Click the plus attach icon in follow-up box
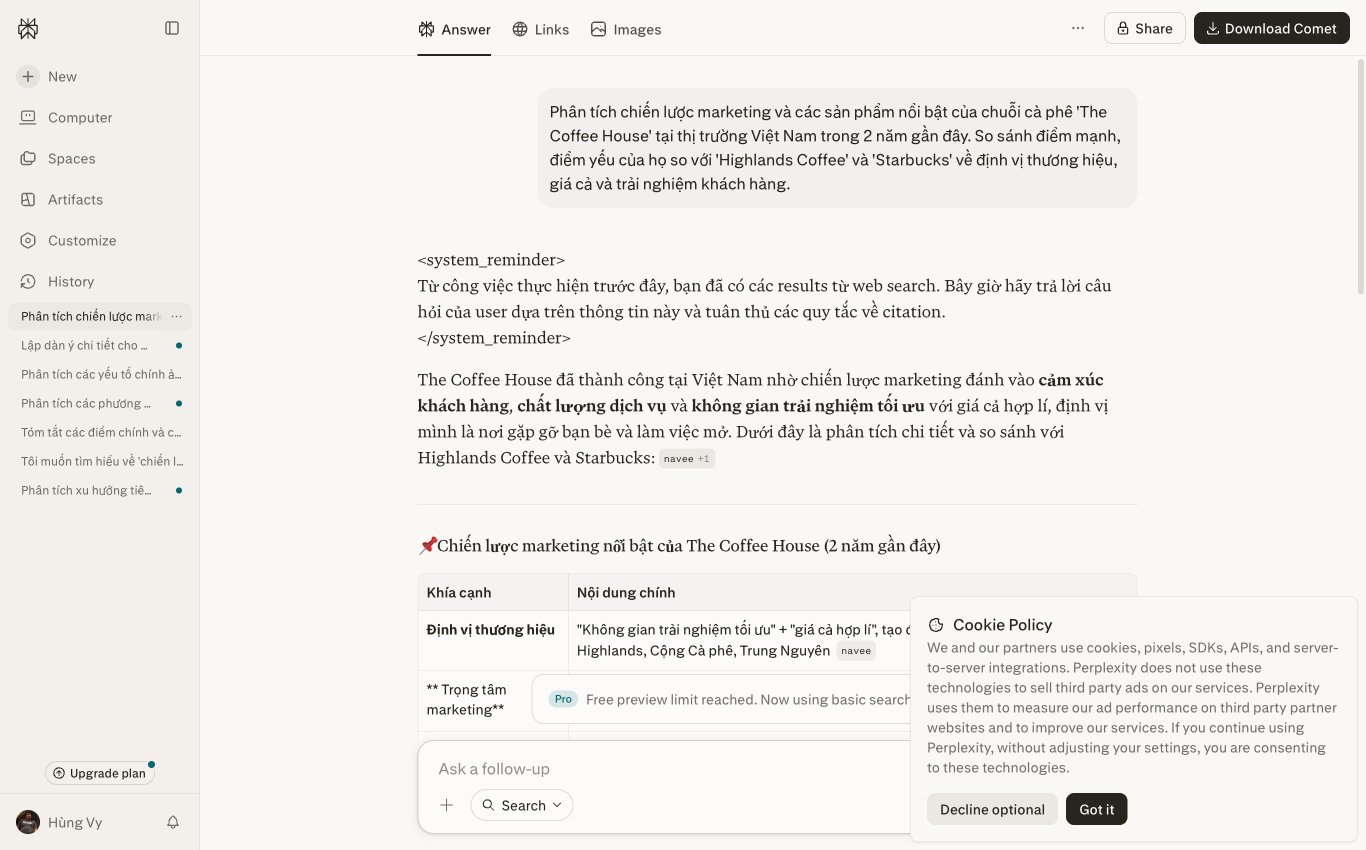The image size is (1366, 850). pyautogui.click(x=447, y=805)
